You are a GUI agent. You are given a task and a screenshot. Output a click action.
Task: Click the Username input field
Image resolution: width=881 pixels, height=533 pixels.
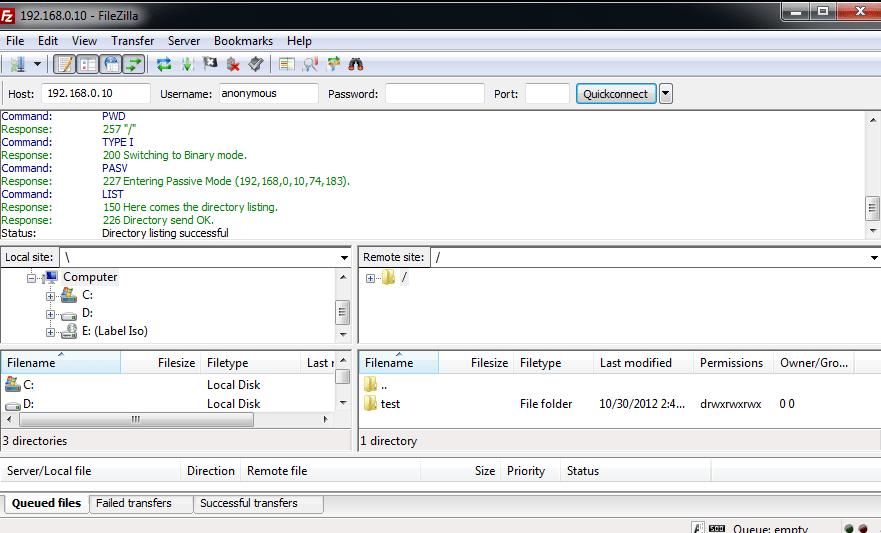269,93
